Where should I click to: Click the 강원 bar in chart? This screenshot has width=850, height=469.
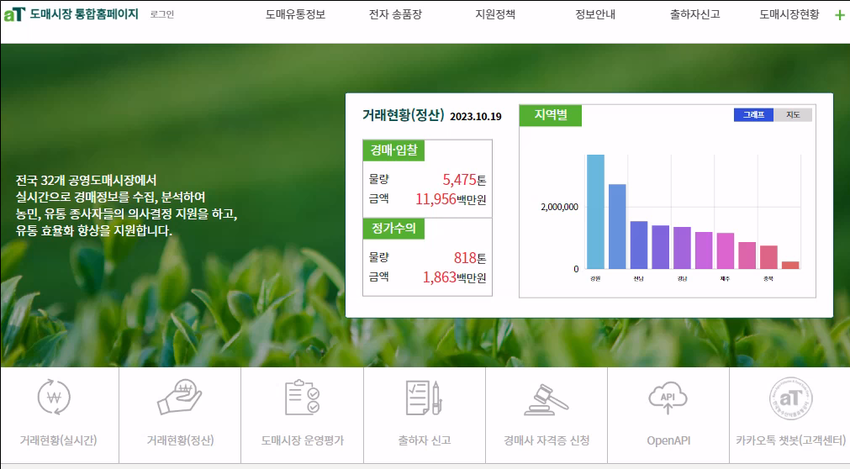595,212
